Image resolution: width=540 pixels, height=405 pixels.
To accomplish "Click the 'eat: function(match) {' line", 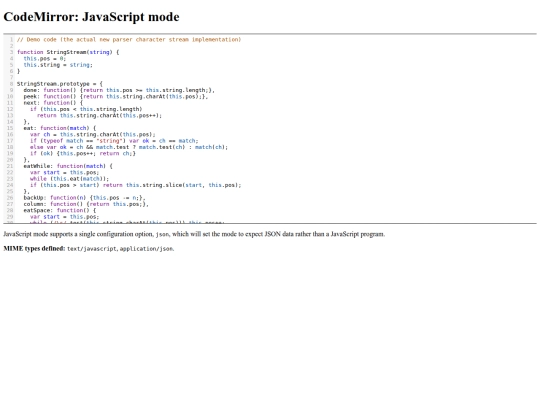I will tap(60, 128).
